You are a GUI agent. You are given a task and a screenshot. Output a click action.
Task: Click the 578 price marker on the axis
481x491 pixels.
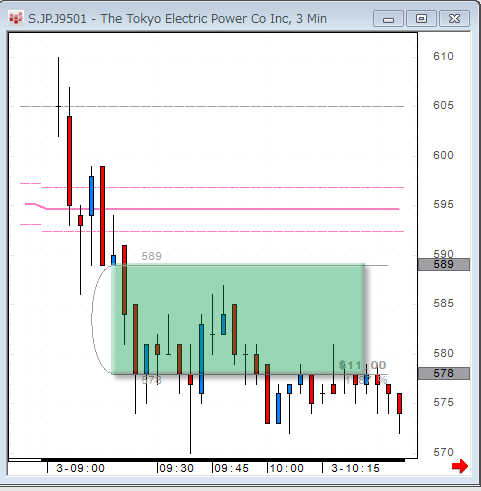444,373
